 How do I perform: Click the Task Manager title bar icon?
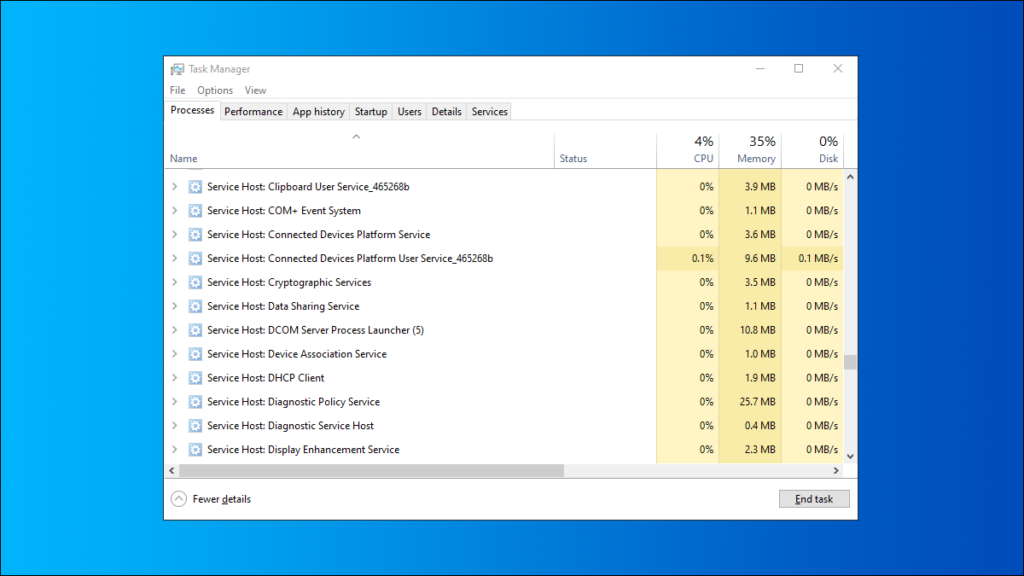(177, 69)
